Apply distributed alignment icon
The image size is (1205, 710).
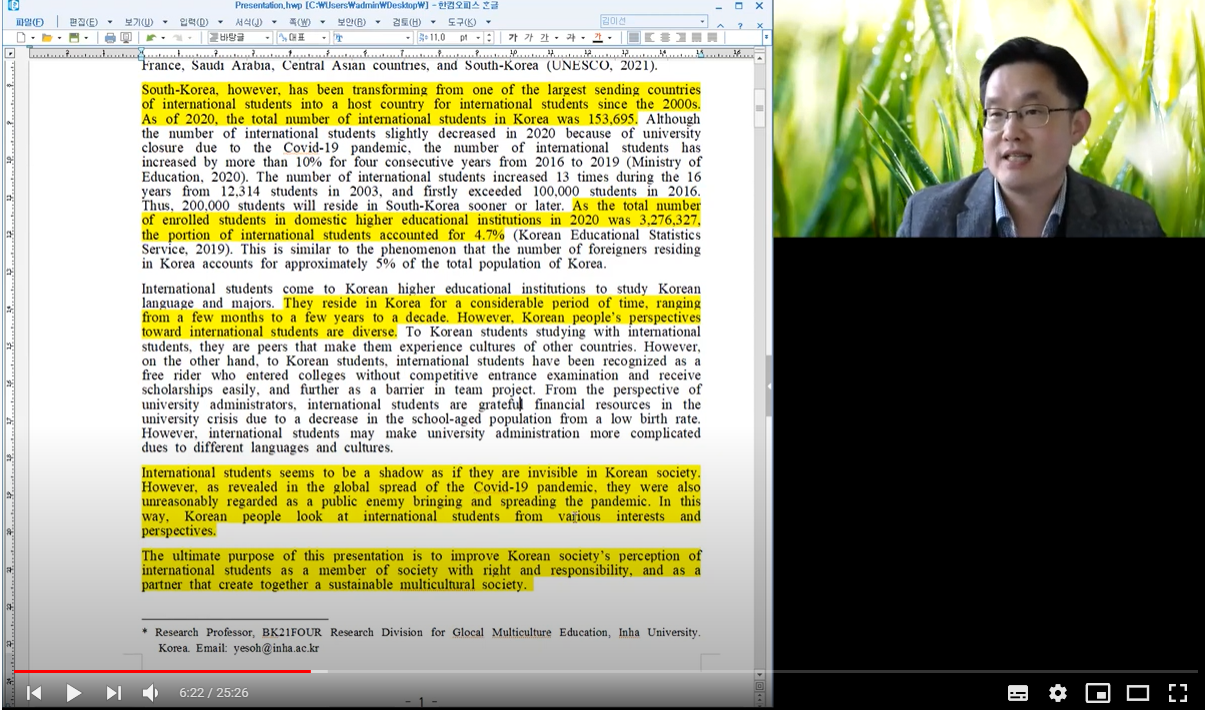pyautogui.click(x=696, y=38)
